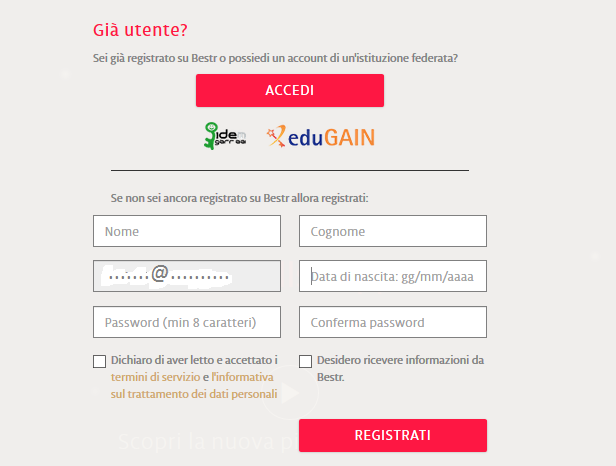Enable receiving information from Bestr checkbox
The height and width of the screenshot is (466, 616).
point(306,362)
